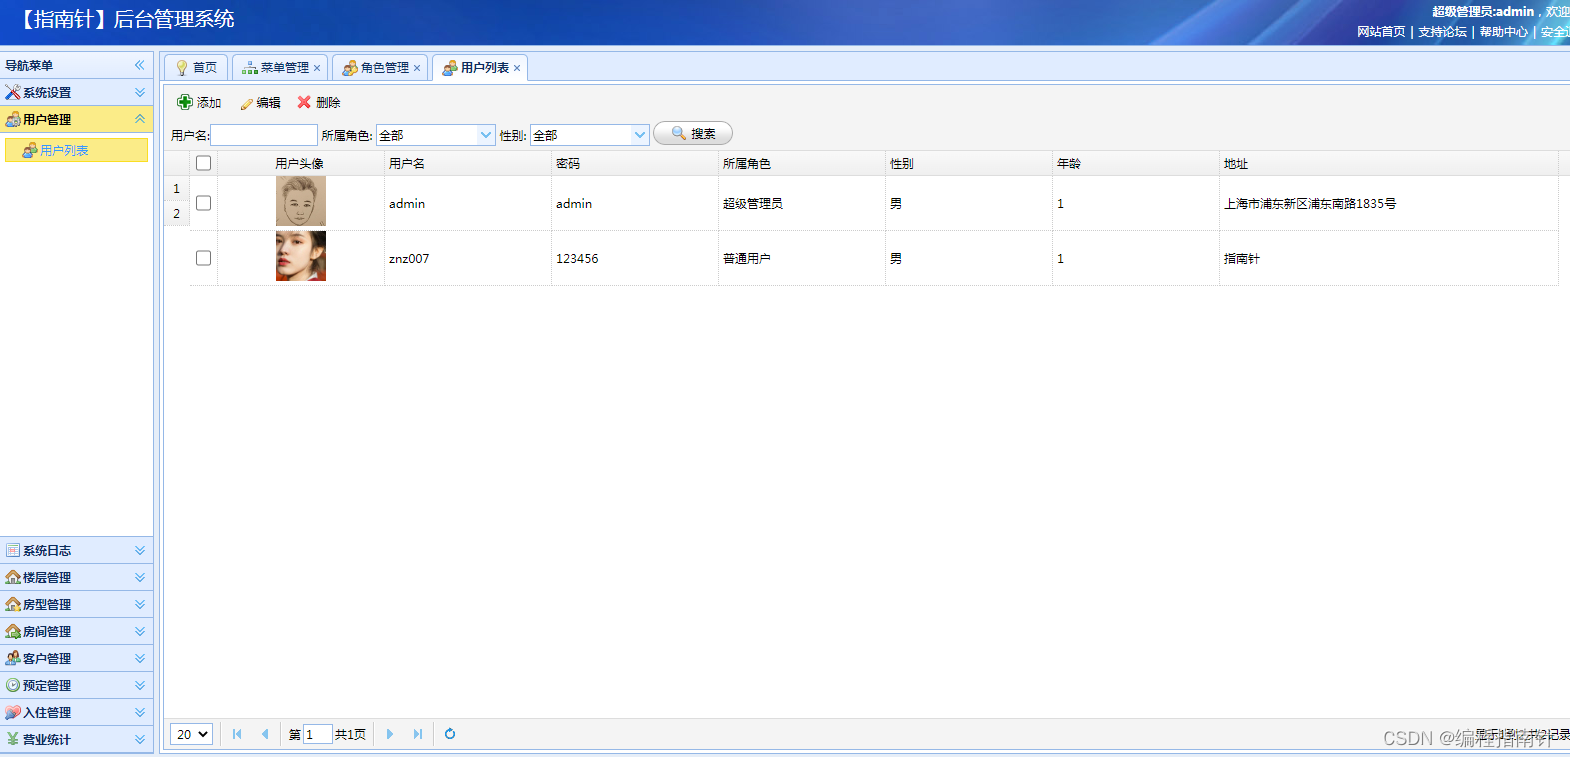Click the admin user avatar thumbnail
This screenshot has width=1570, height=757.
(301, 201)
